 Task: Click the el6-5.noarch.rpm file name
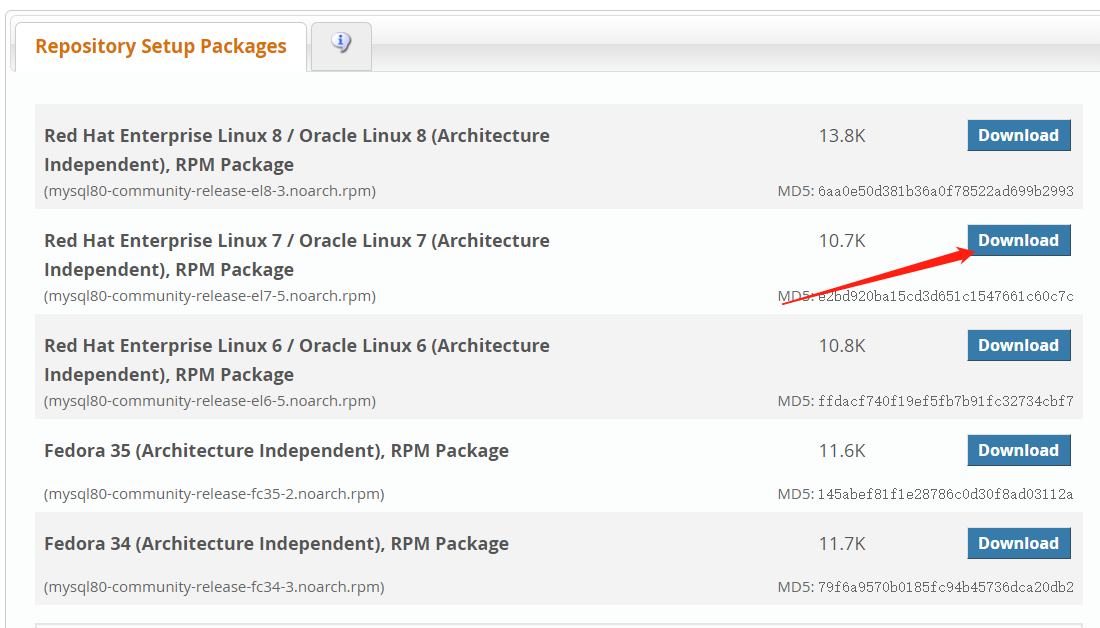click(210, 401)
